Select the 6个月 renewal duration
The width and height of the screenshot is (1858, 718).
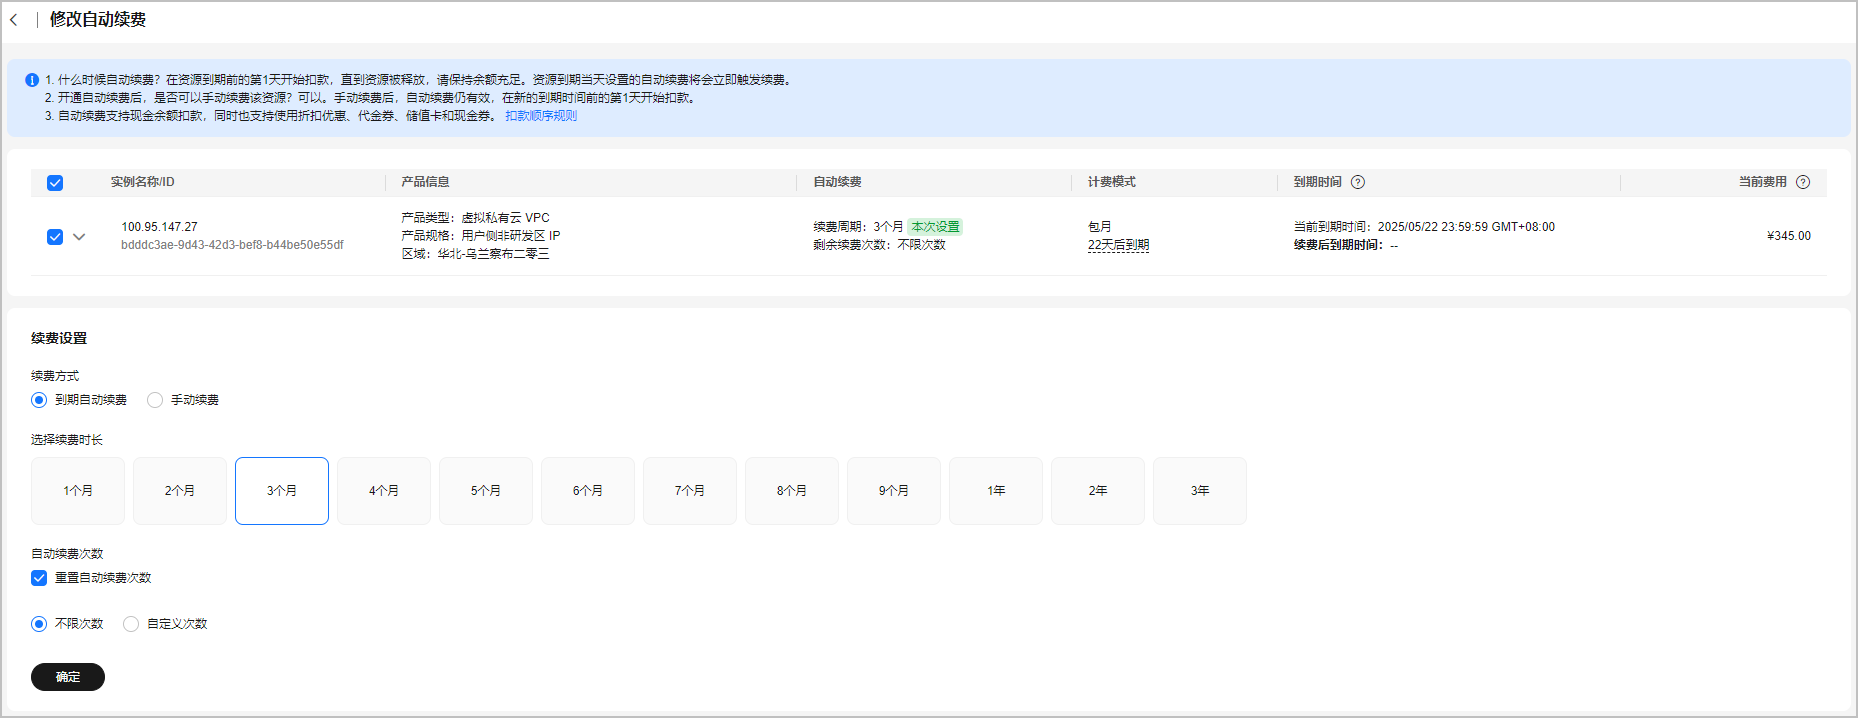[588, 491]
